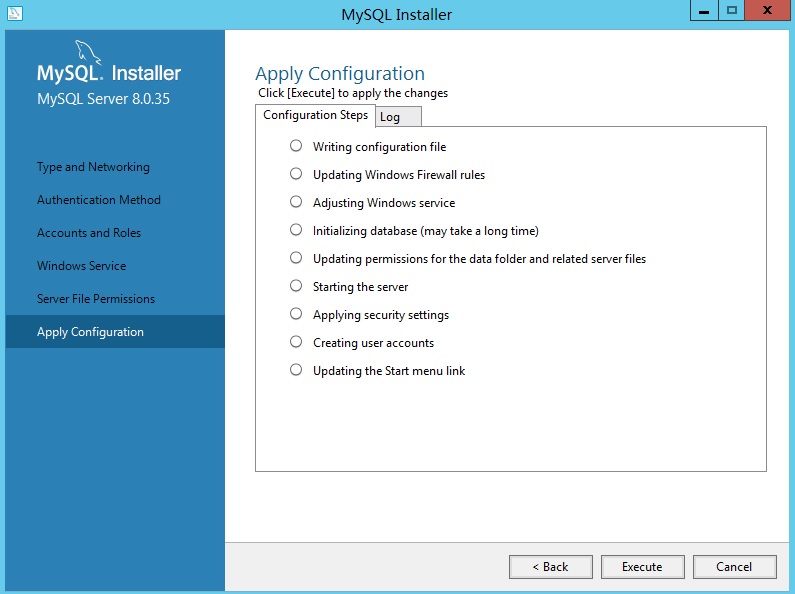
Task: Click the 'Apply Configuration' page heading
Action: coord(340,74)
